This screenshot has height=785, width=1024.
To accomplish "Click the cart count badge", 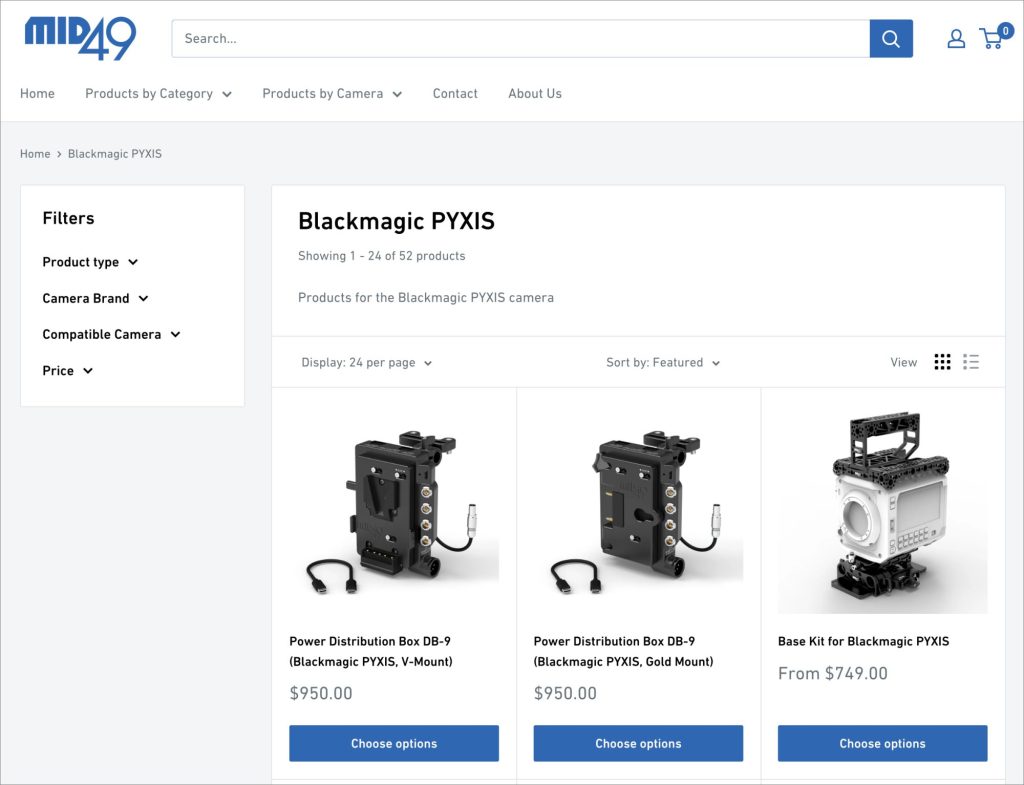I will pyautogui.click(x=1005, y=30).
